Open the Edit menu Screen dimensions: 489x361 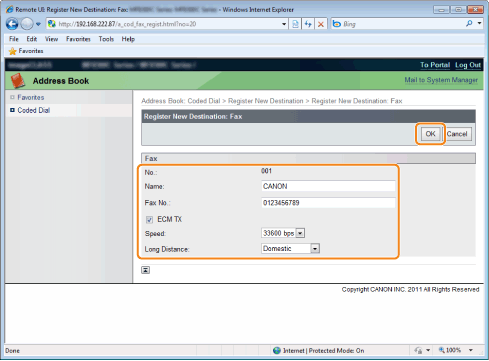click(32, 39)
